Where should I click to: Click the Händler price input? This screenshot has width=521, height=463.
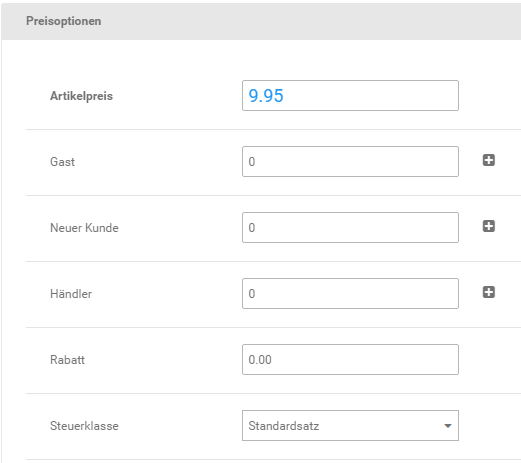coord(350,293)
